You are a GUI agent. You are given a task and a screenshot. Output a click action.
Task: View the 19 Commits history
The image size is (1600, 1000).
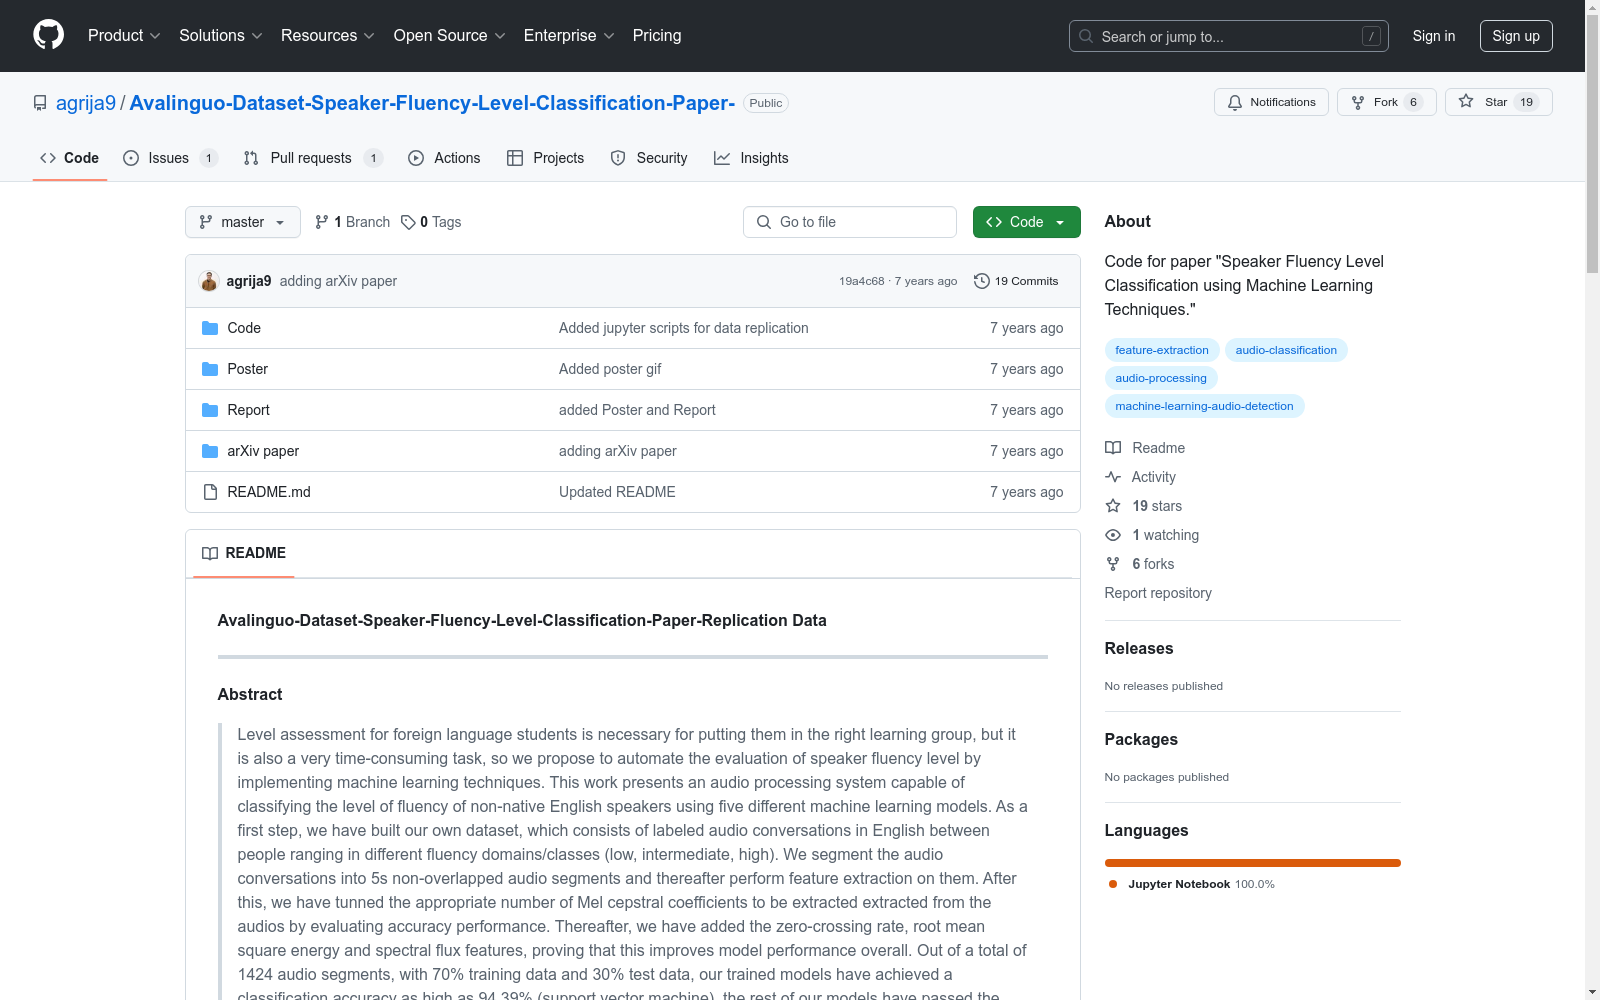(1016, 281)
